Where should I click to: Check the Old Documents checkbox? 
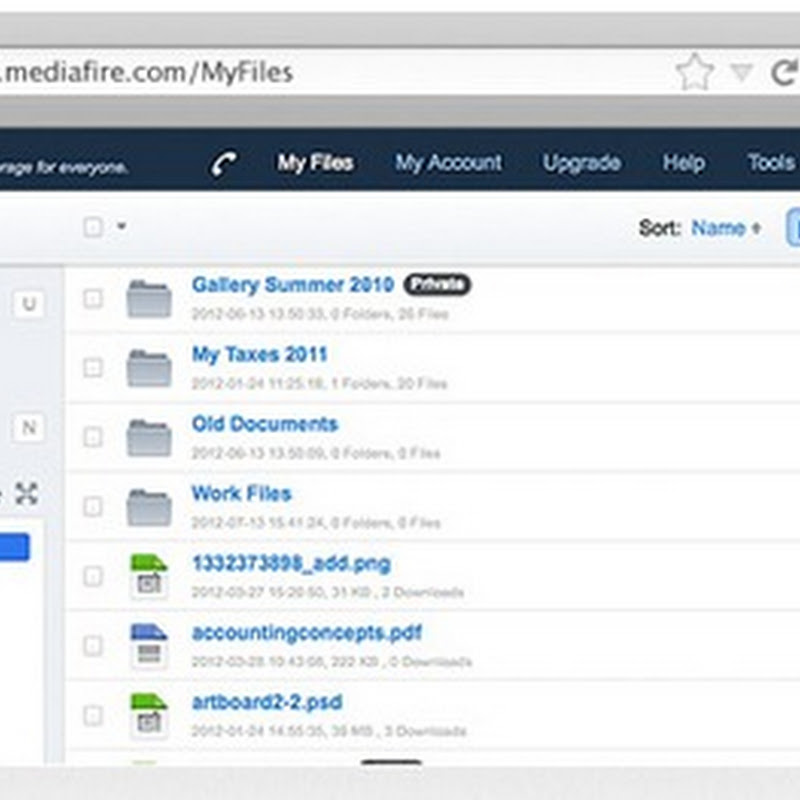click(93, 437)
